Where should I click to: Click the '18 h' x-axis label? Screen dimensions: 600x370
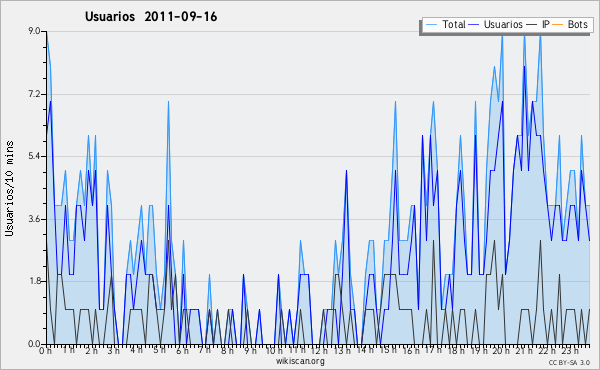pyautogui.click(x=456, y=350)
